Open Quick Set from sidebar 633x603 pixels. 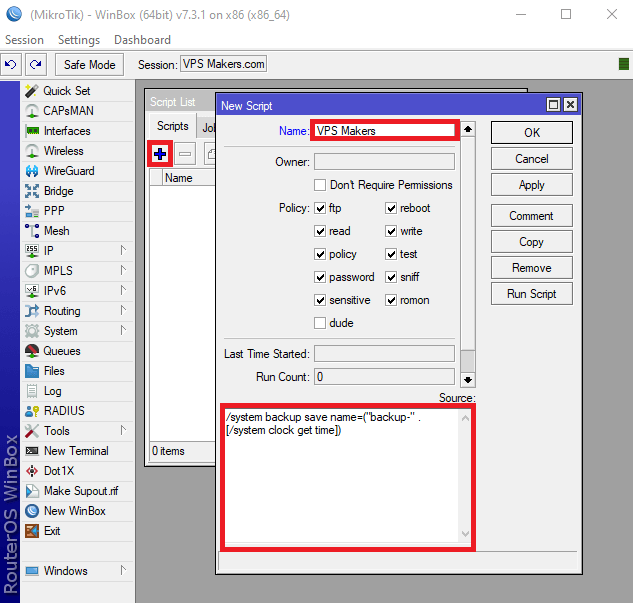click(78, 91)
